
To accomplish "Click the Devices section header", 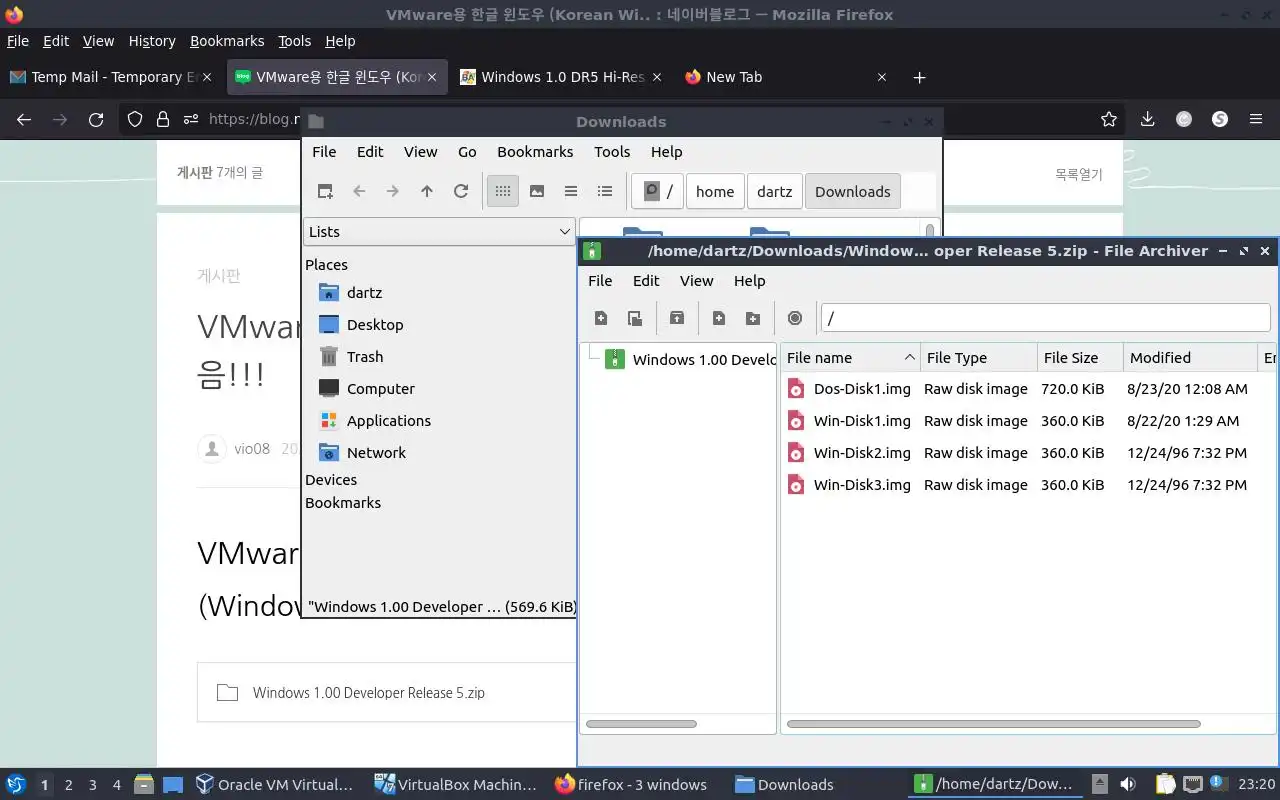I will click(331, 480).
